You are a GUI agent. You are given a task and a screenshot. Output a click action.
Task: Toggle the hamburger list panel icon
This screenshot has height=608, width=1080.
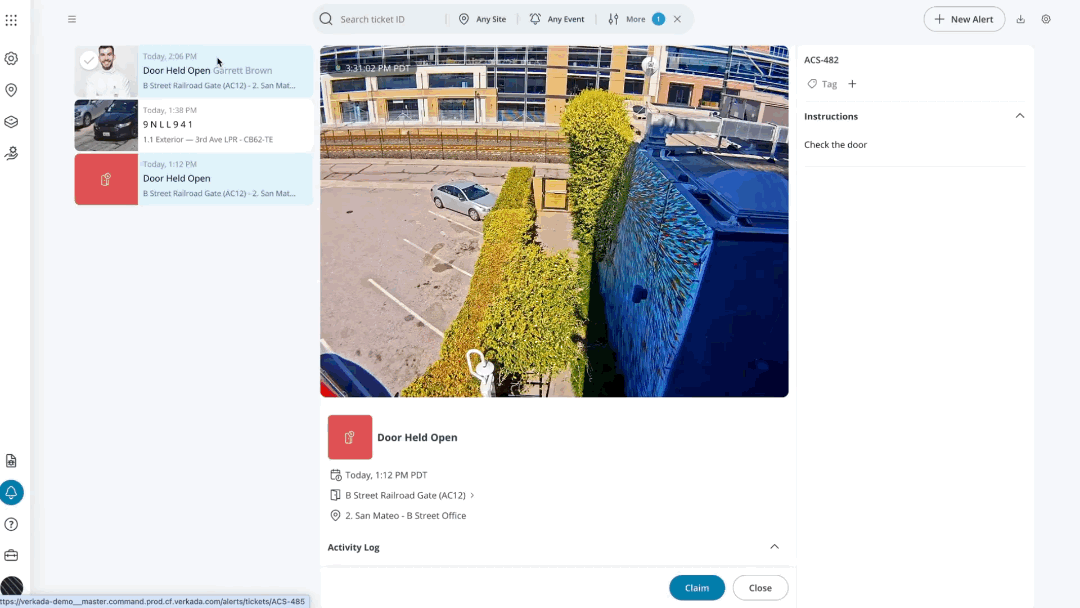tap(72, 19)
